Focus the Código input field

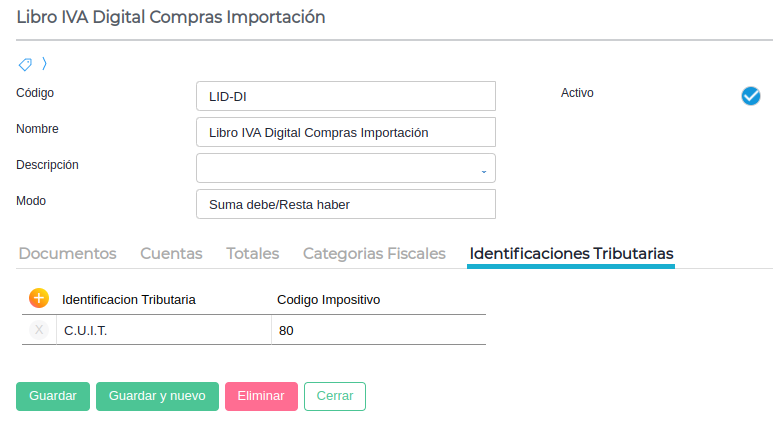click(346, 96)
